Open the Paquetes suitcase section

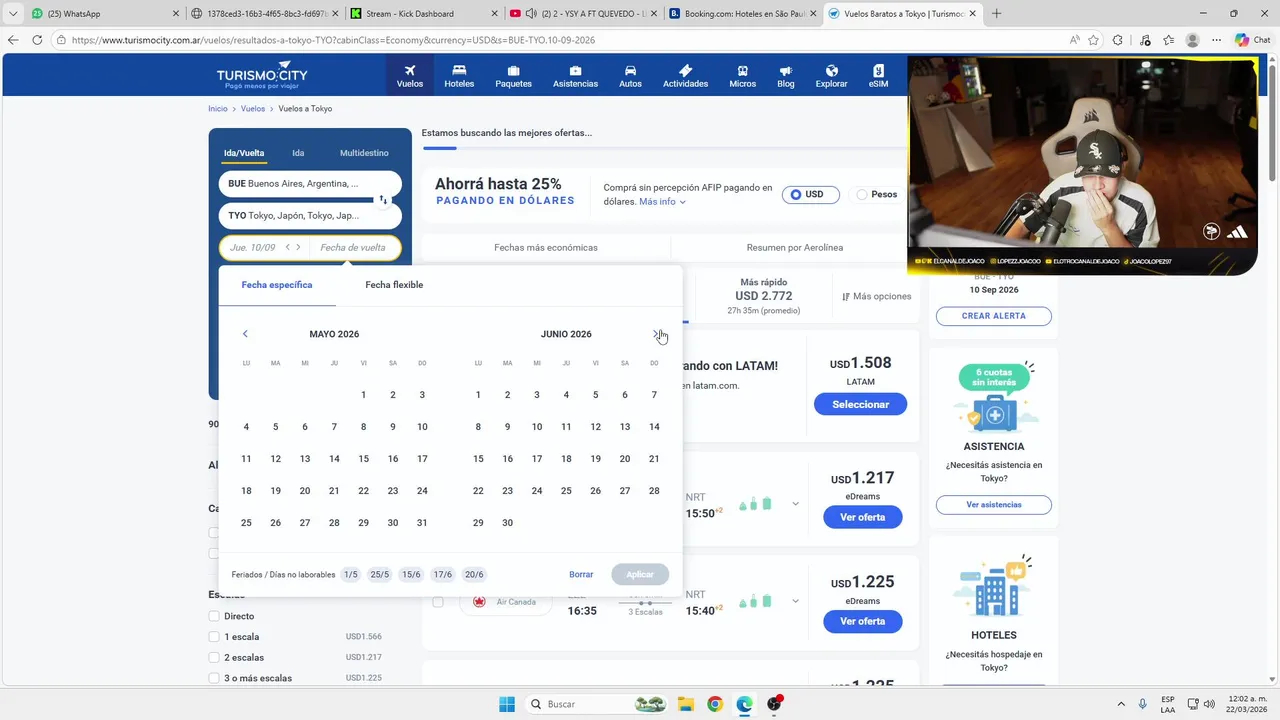[513, 76]
